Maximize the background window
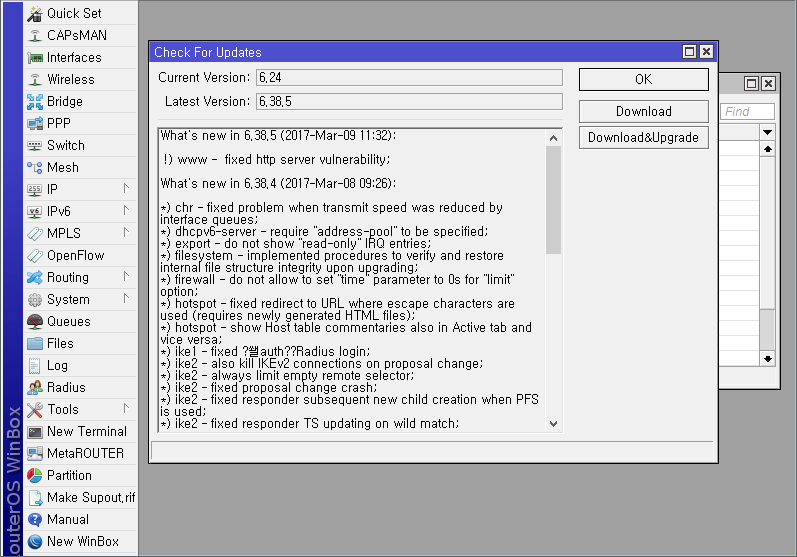 click(751, 83)
